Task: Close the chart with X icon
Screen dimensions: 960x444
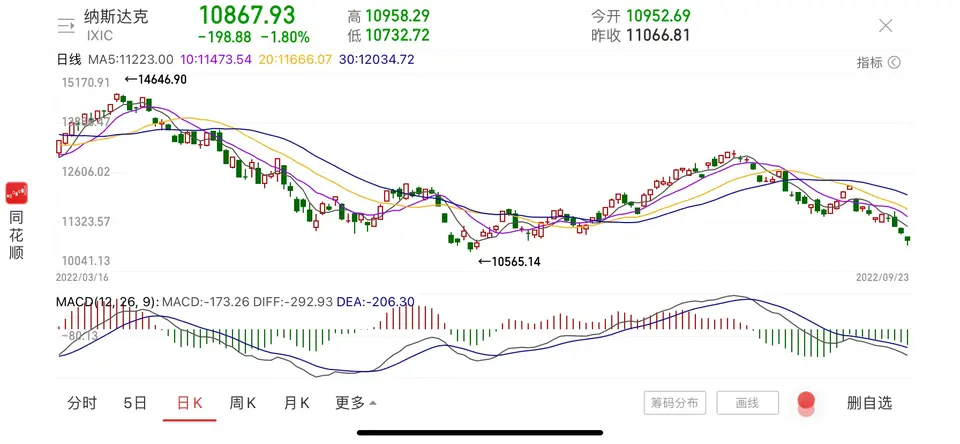Action: (x=885, y=25)
